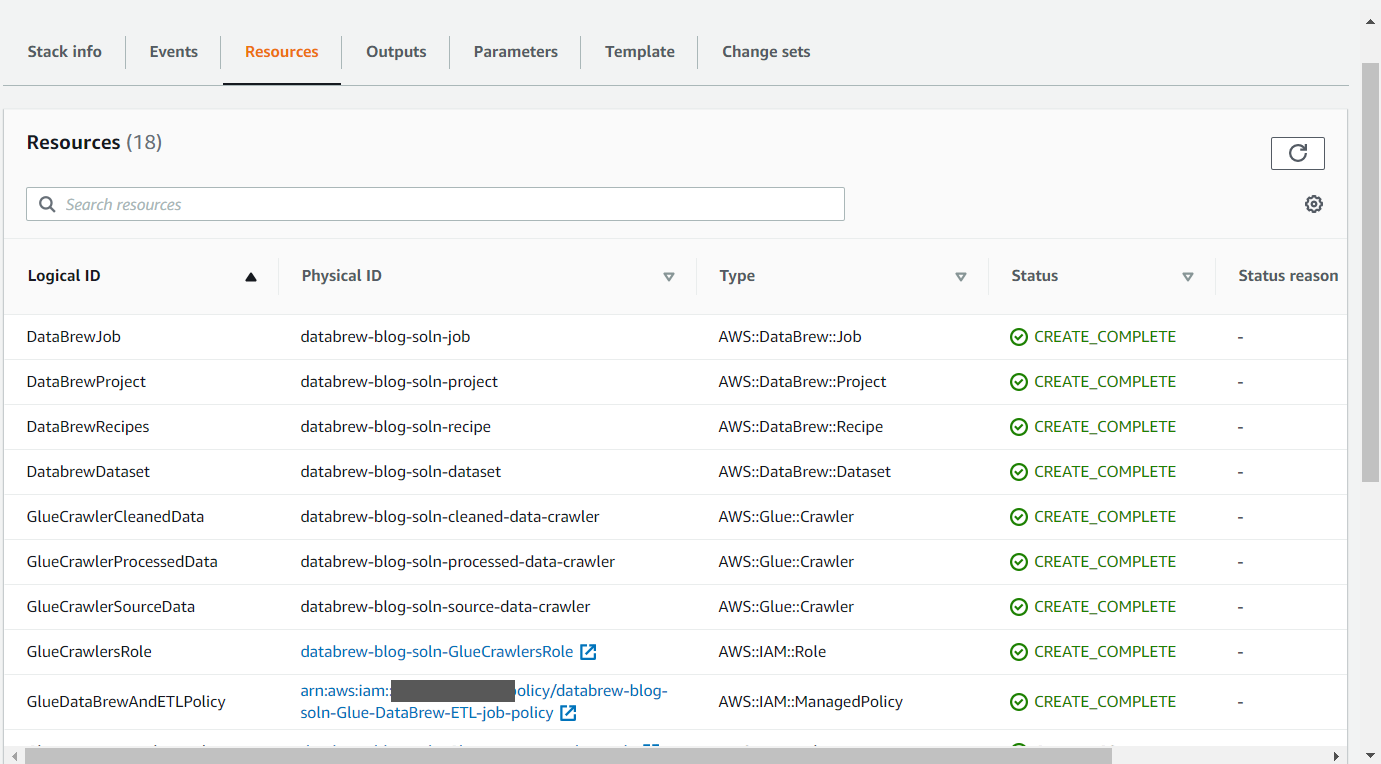Switch to the Stack info tab
The width and height of the screenshot is (1381, 764).
pos(65,52)
